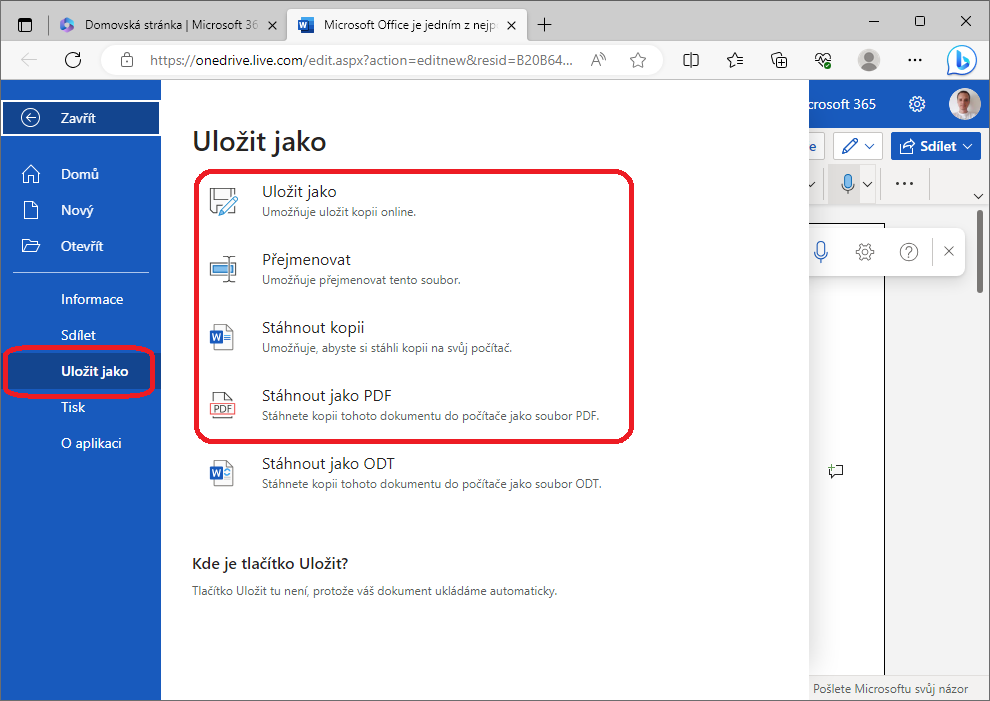
Task: Open browser Settings and more menu
Action: click(x=914, y=60)
